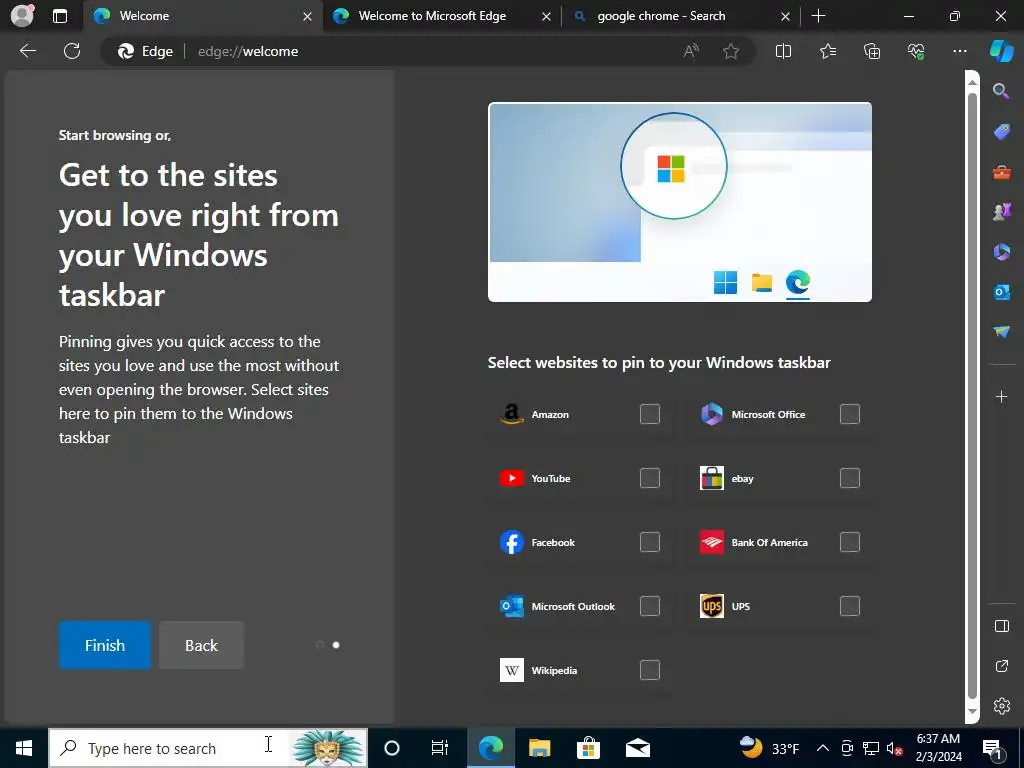Click the 33°F weather widget

point(769,748)
